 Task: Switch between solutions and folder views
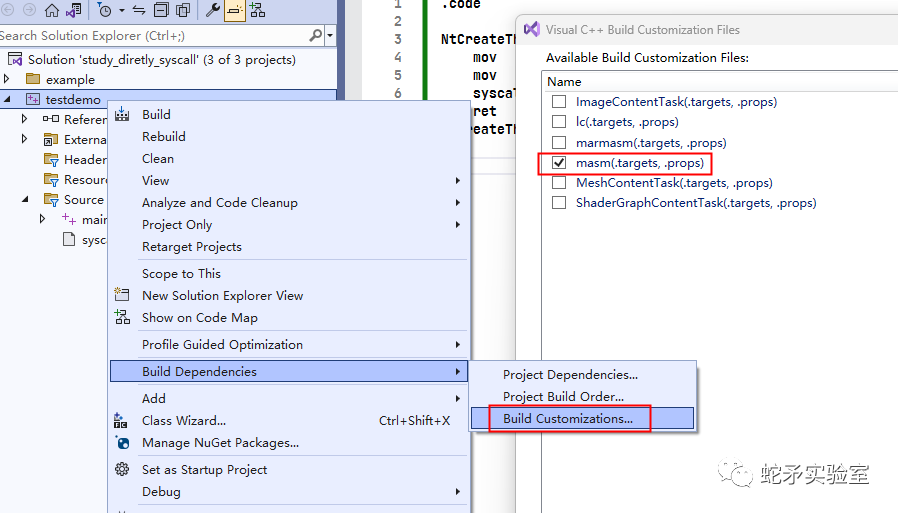point(74,10)
